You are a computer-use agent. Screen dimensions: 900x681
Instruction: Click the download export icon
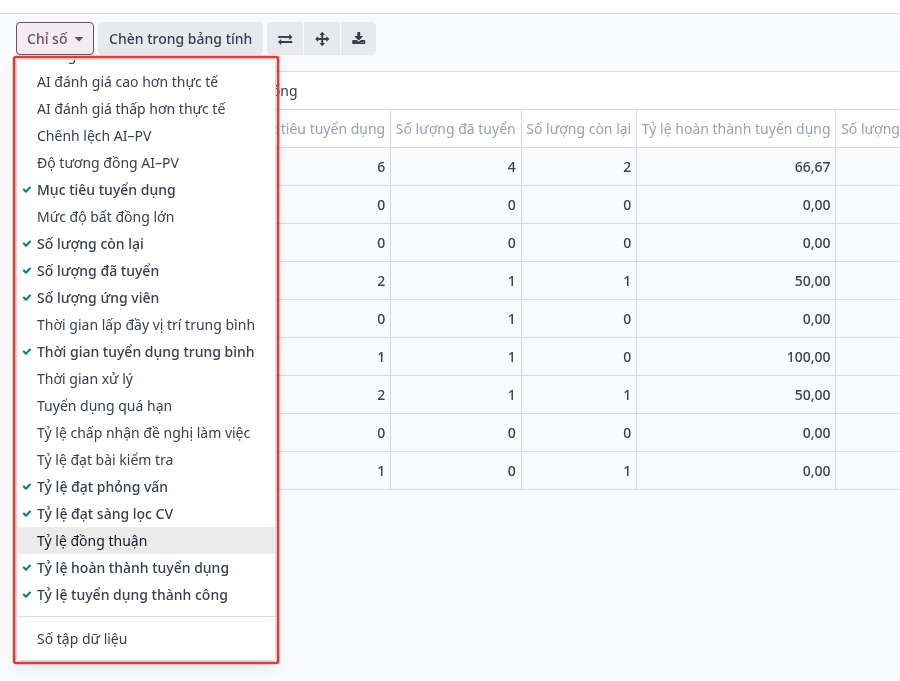(x=359, y=39)
